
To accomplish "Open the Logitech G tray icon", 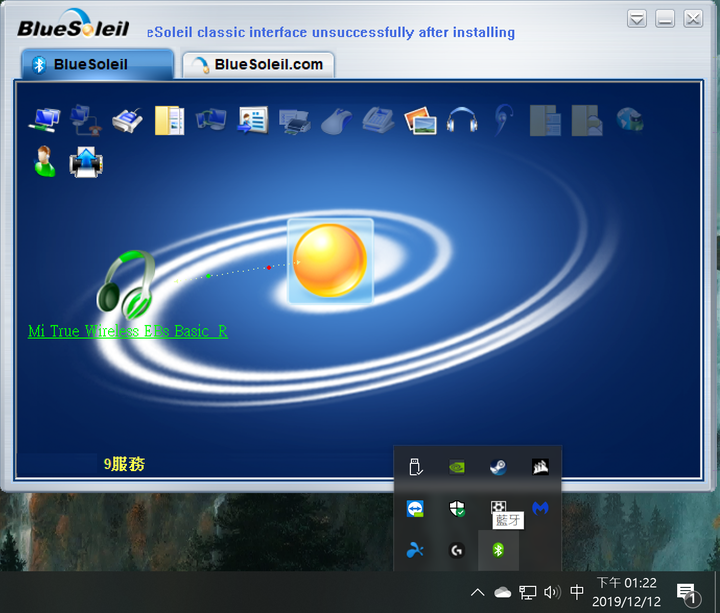I will [457, 550].
